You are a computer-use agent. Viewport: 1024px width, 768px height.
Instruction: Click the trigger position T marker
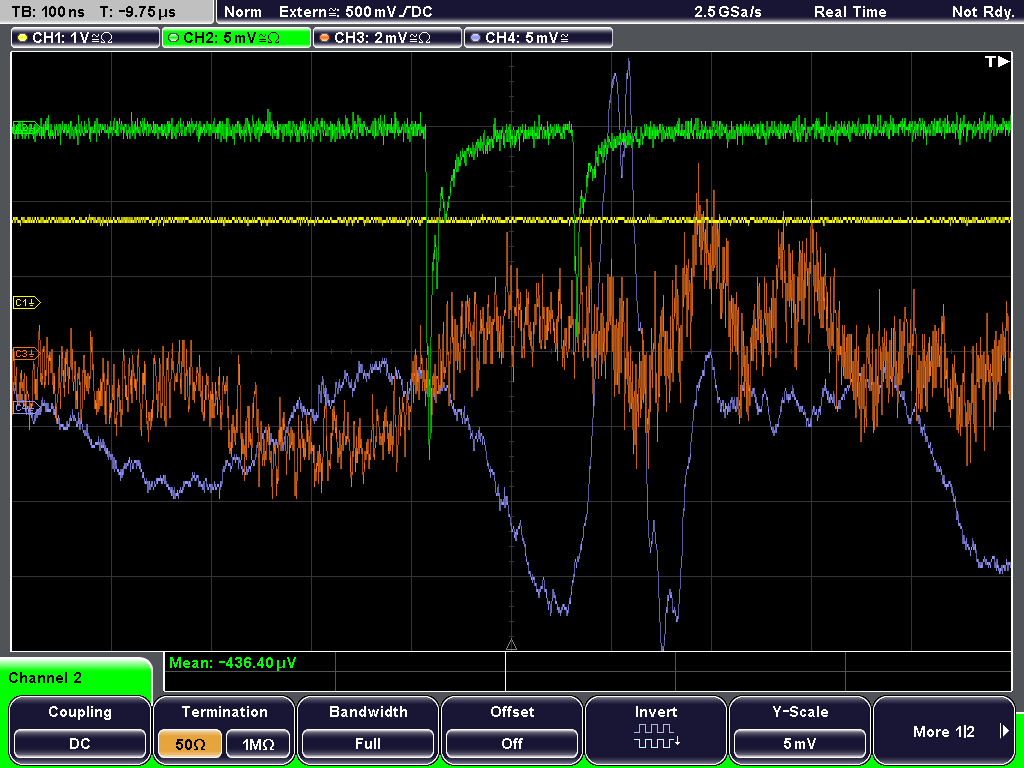click(x=997, y=62)
